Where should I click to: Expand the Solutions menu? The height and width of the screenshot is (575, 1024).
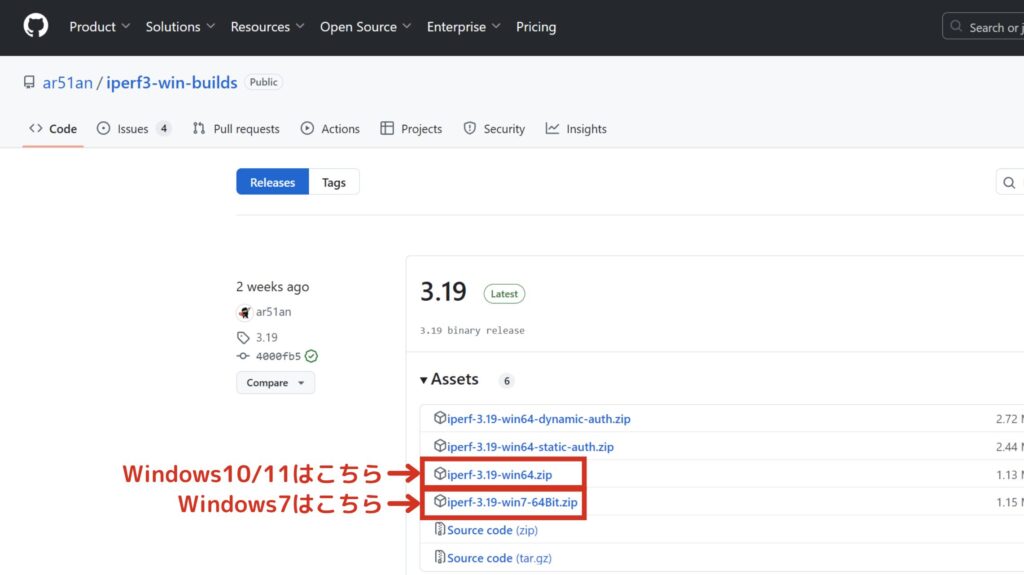coord(180,27)
